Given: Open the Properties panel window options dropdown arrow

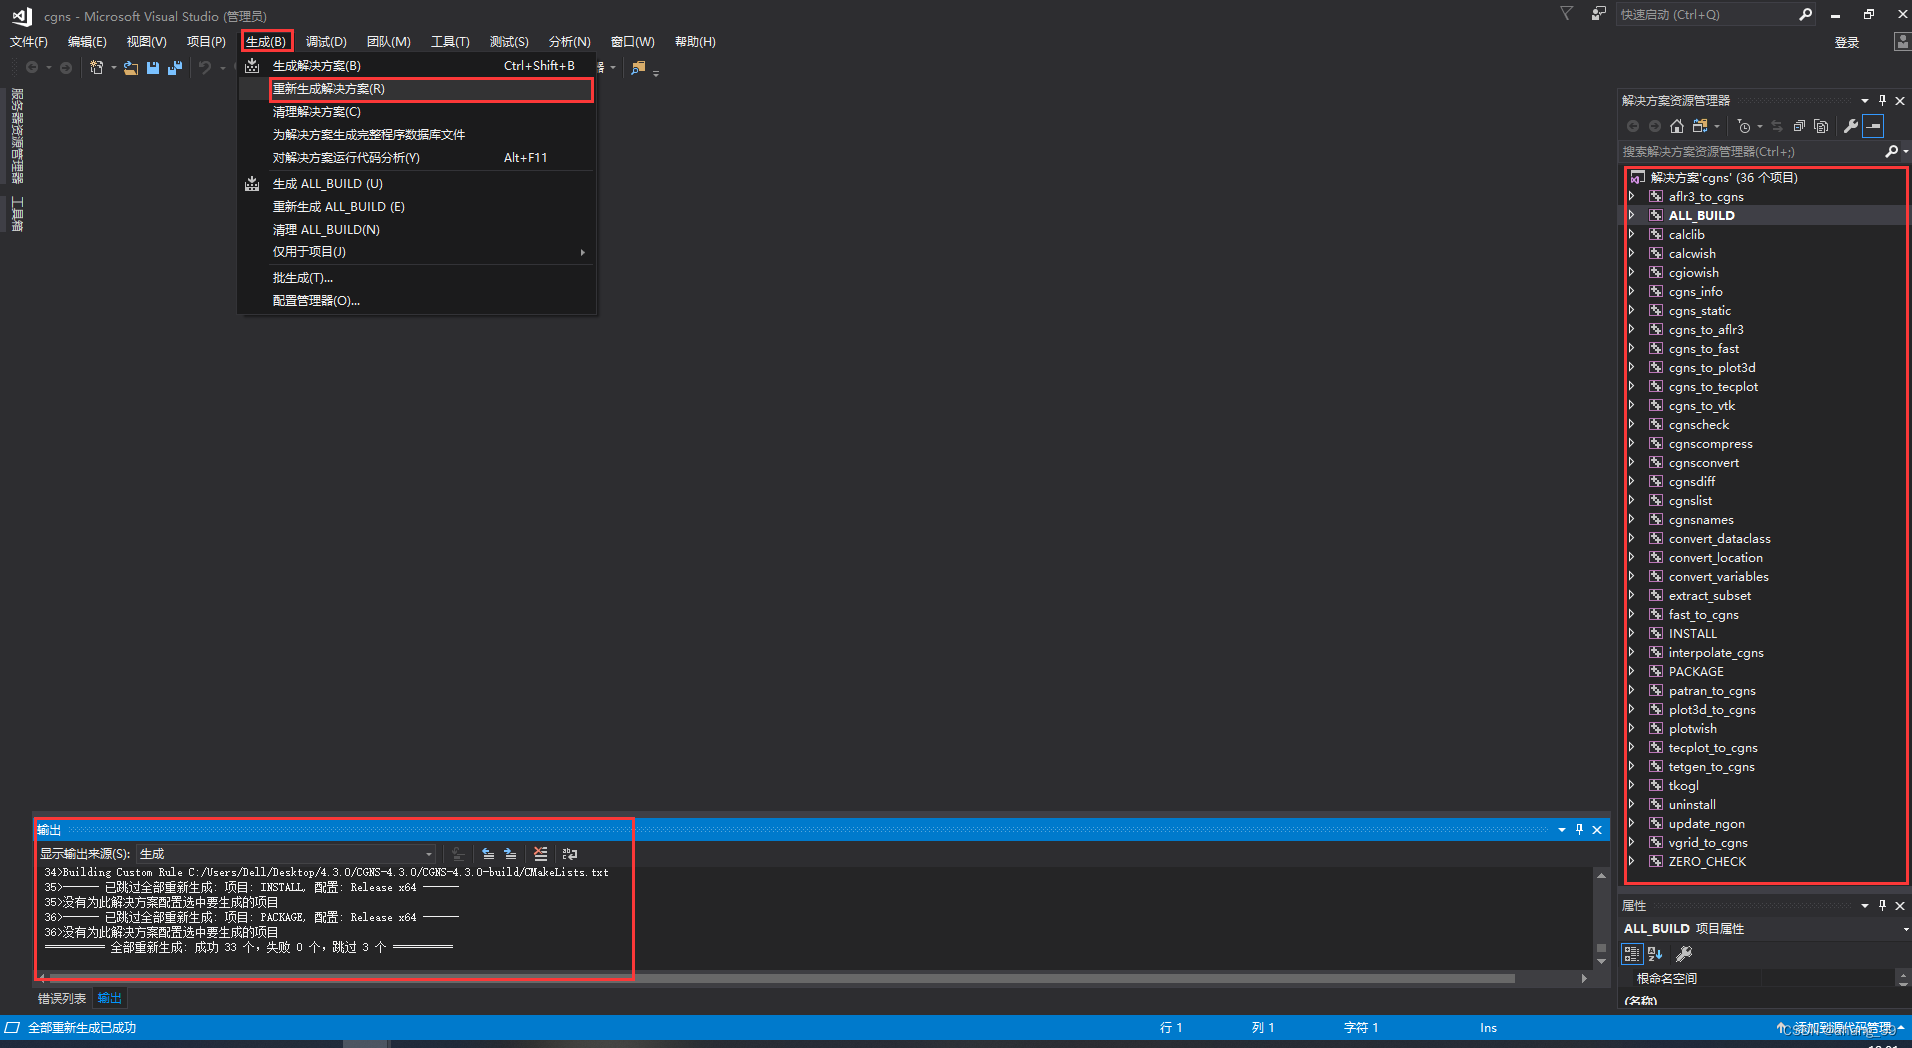Looking at the screenshot, I should (x=1865, y=905).
